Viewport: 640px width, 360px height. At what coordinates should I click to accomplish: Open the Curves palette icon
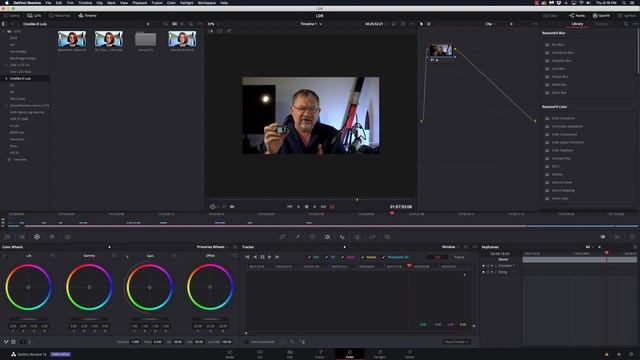point(282,236)
